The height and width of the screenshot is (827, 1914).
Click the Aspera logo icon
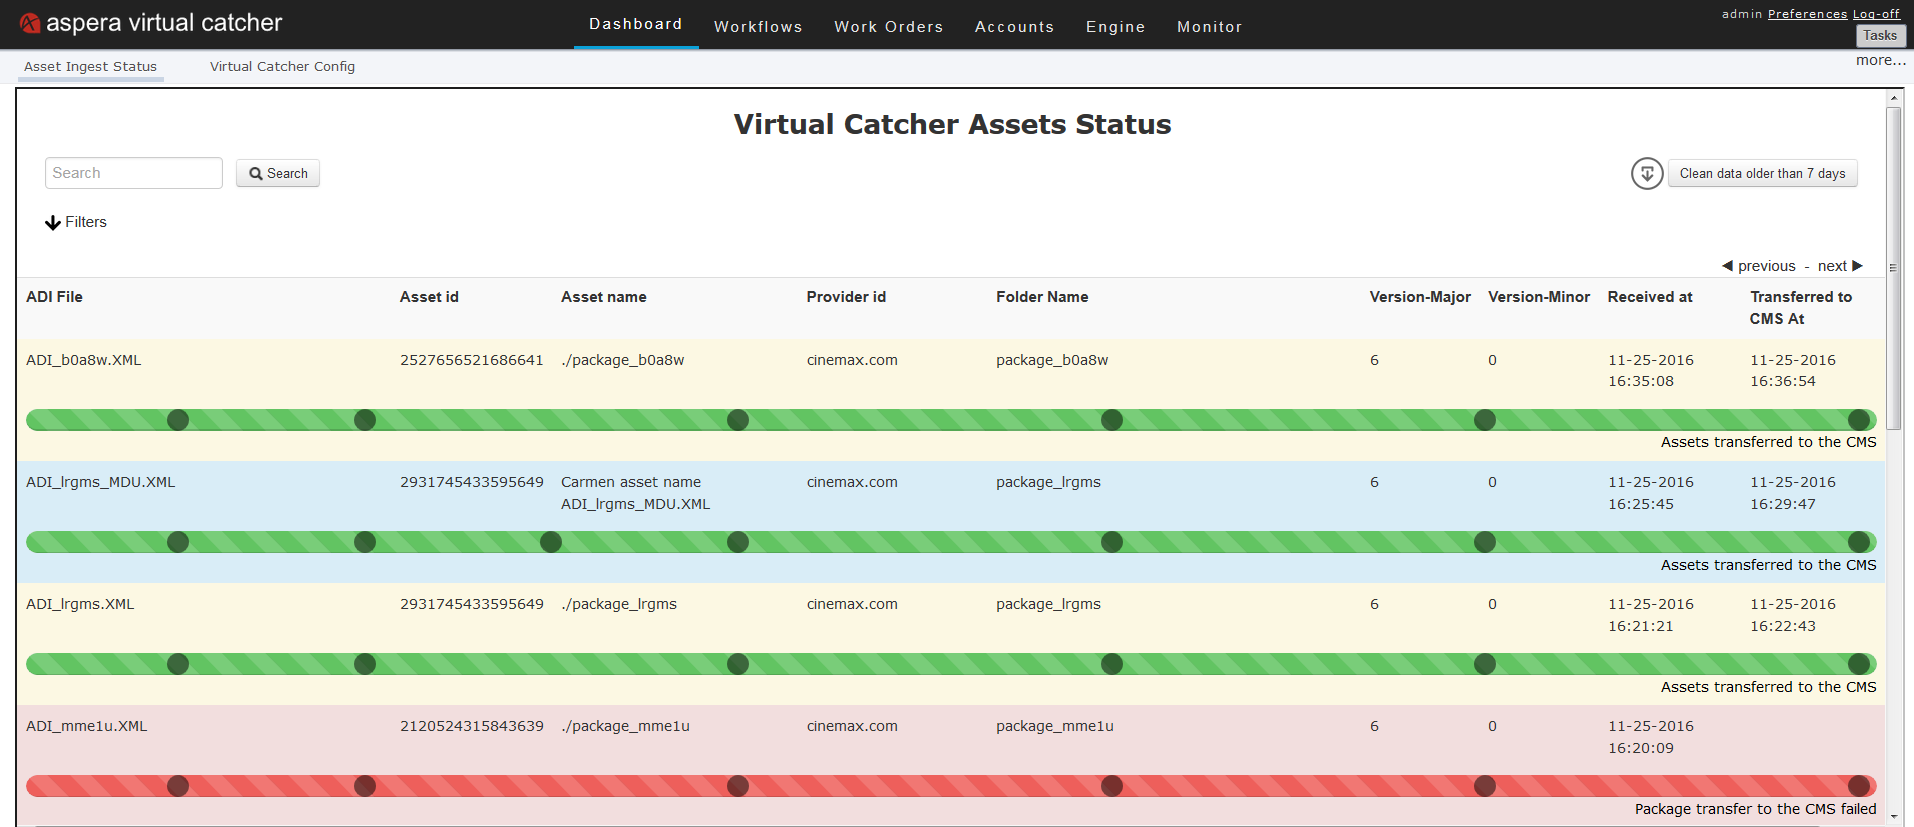[30, 23]
